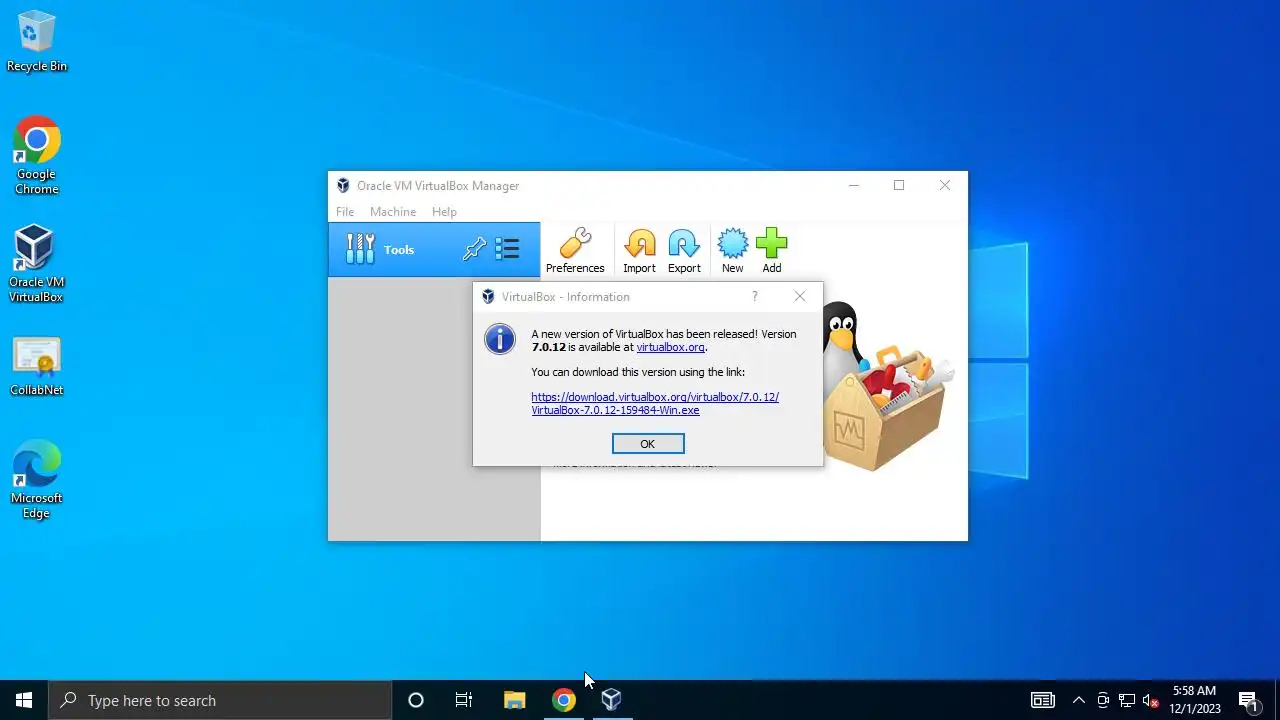Screen dimensions: 1280x720
Task: Open the File menu
Action: click(345, 212)
